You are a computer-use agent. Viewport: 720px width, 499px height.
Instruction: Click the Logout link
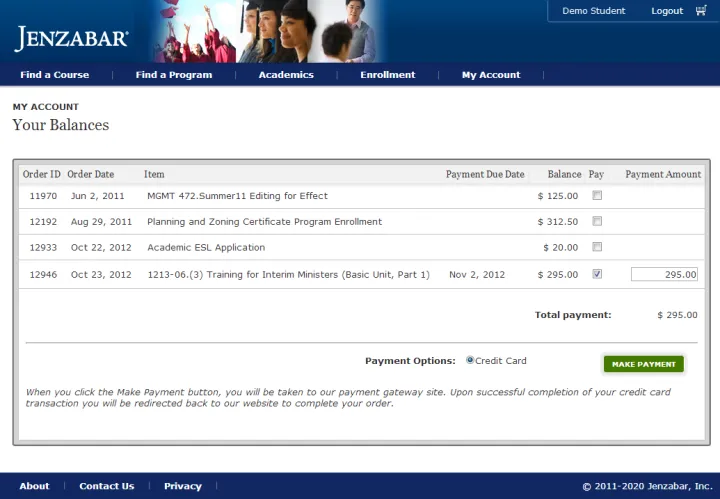pos(667,11)
